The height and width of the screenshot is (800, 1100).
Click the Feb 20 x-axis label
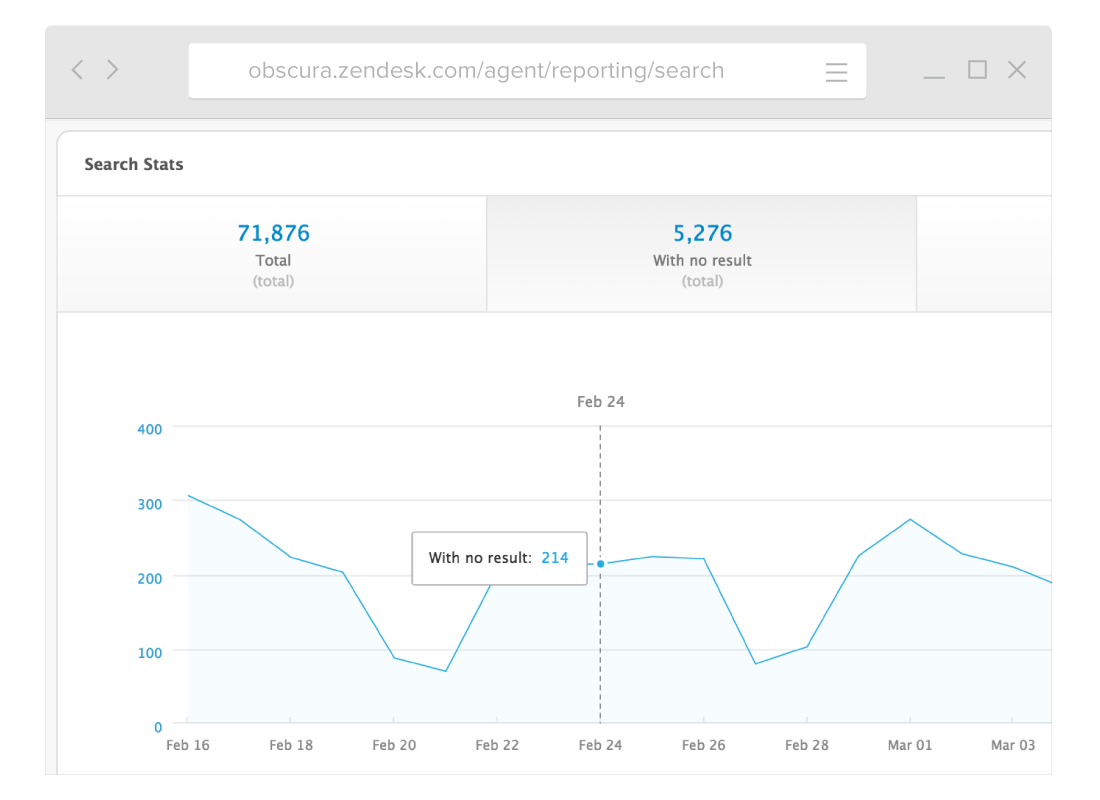coord(394,745)
